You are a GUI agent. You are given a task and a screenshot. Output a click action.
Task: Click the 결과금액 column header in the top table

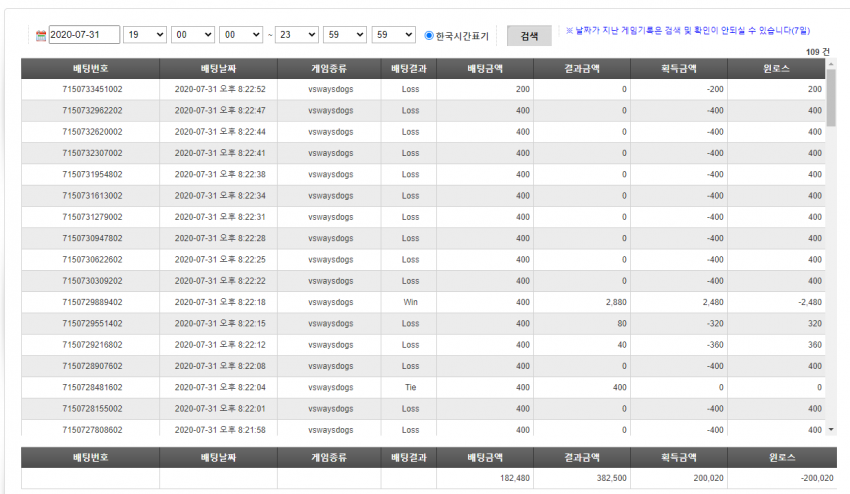[582, 69]
